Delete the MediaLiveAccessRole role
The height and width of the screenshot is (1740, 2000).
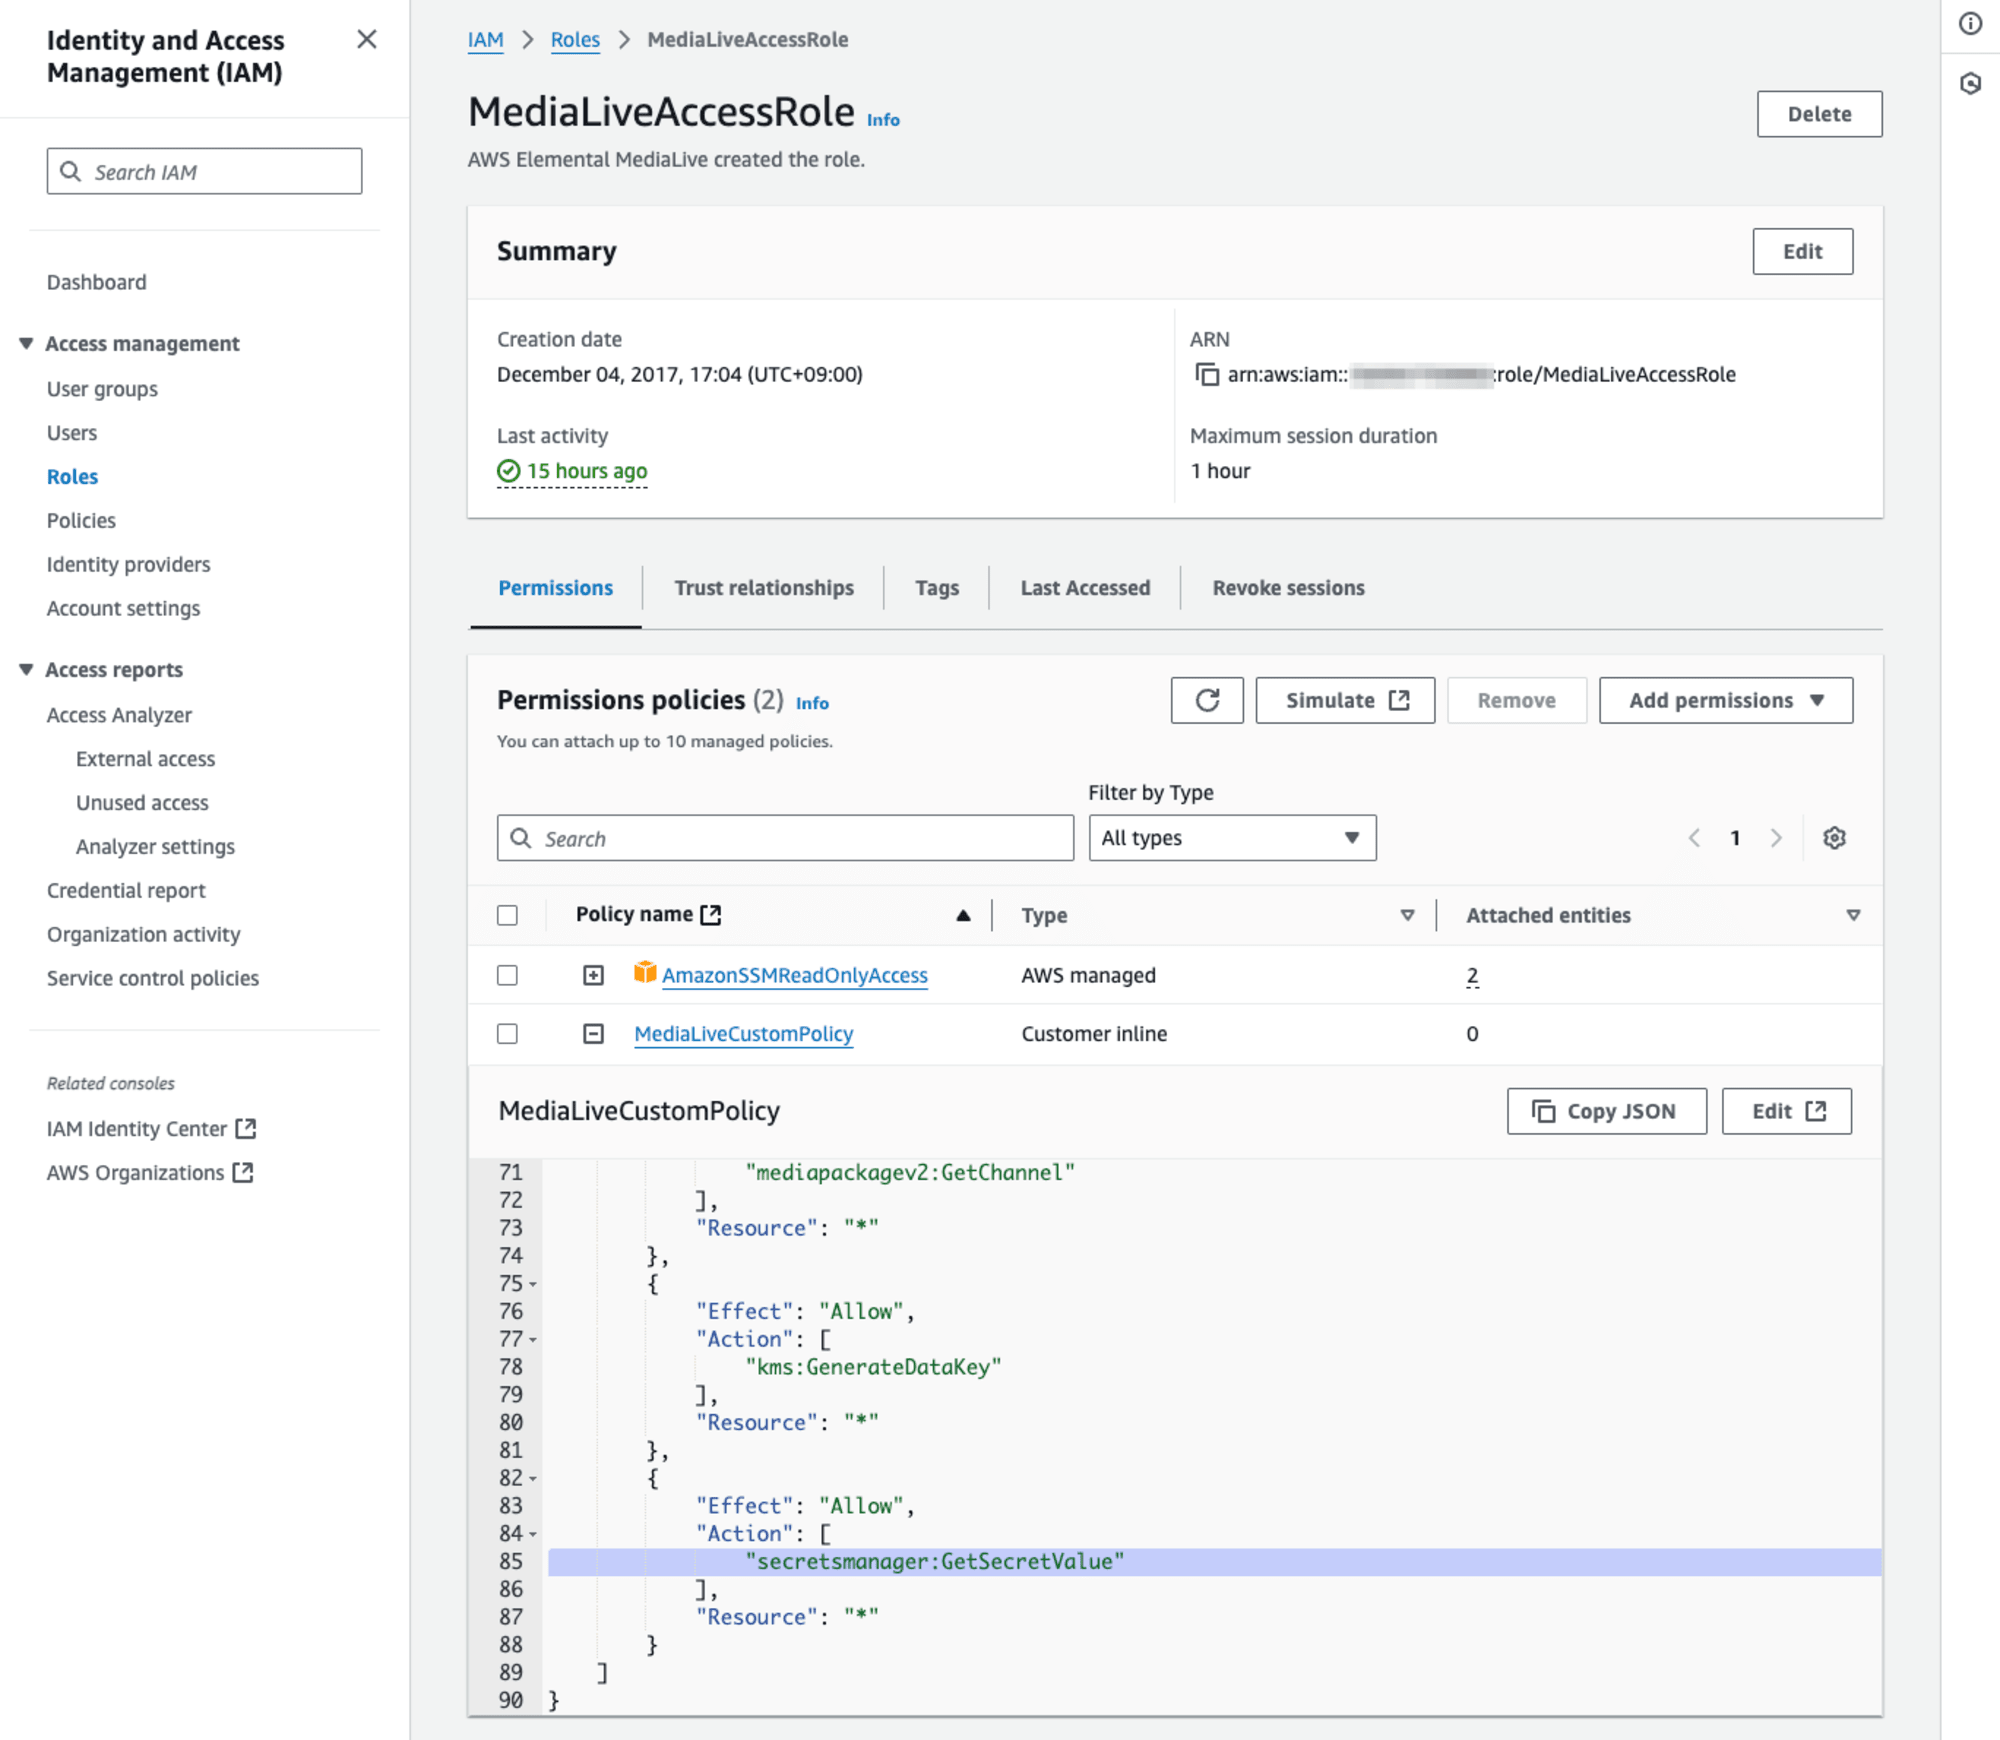click(x=1819, y=114)
